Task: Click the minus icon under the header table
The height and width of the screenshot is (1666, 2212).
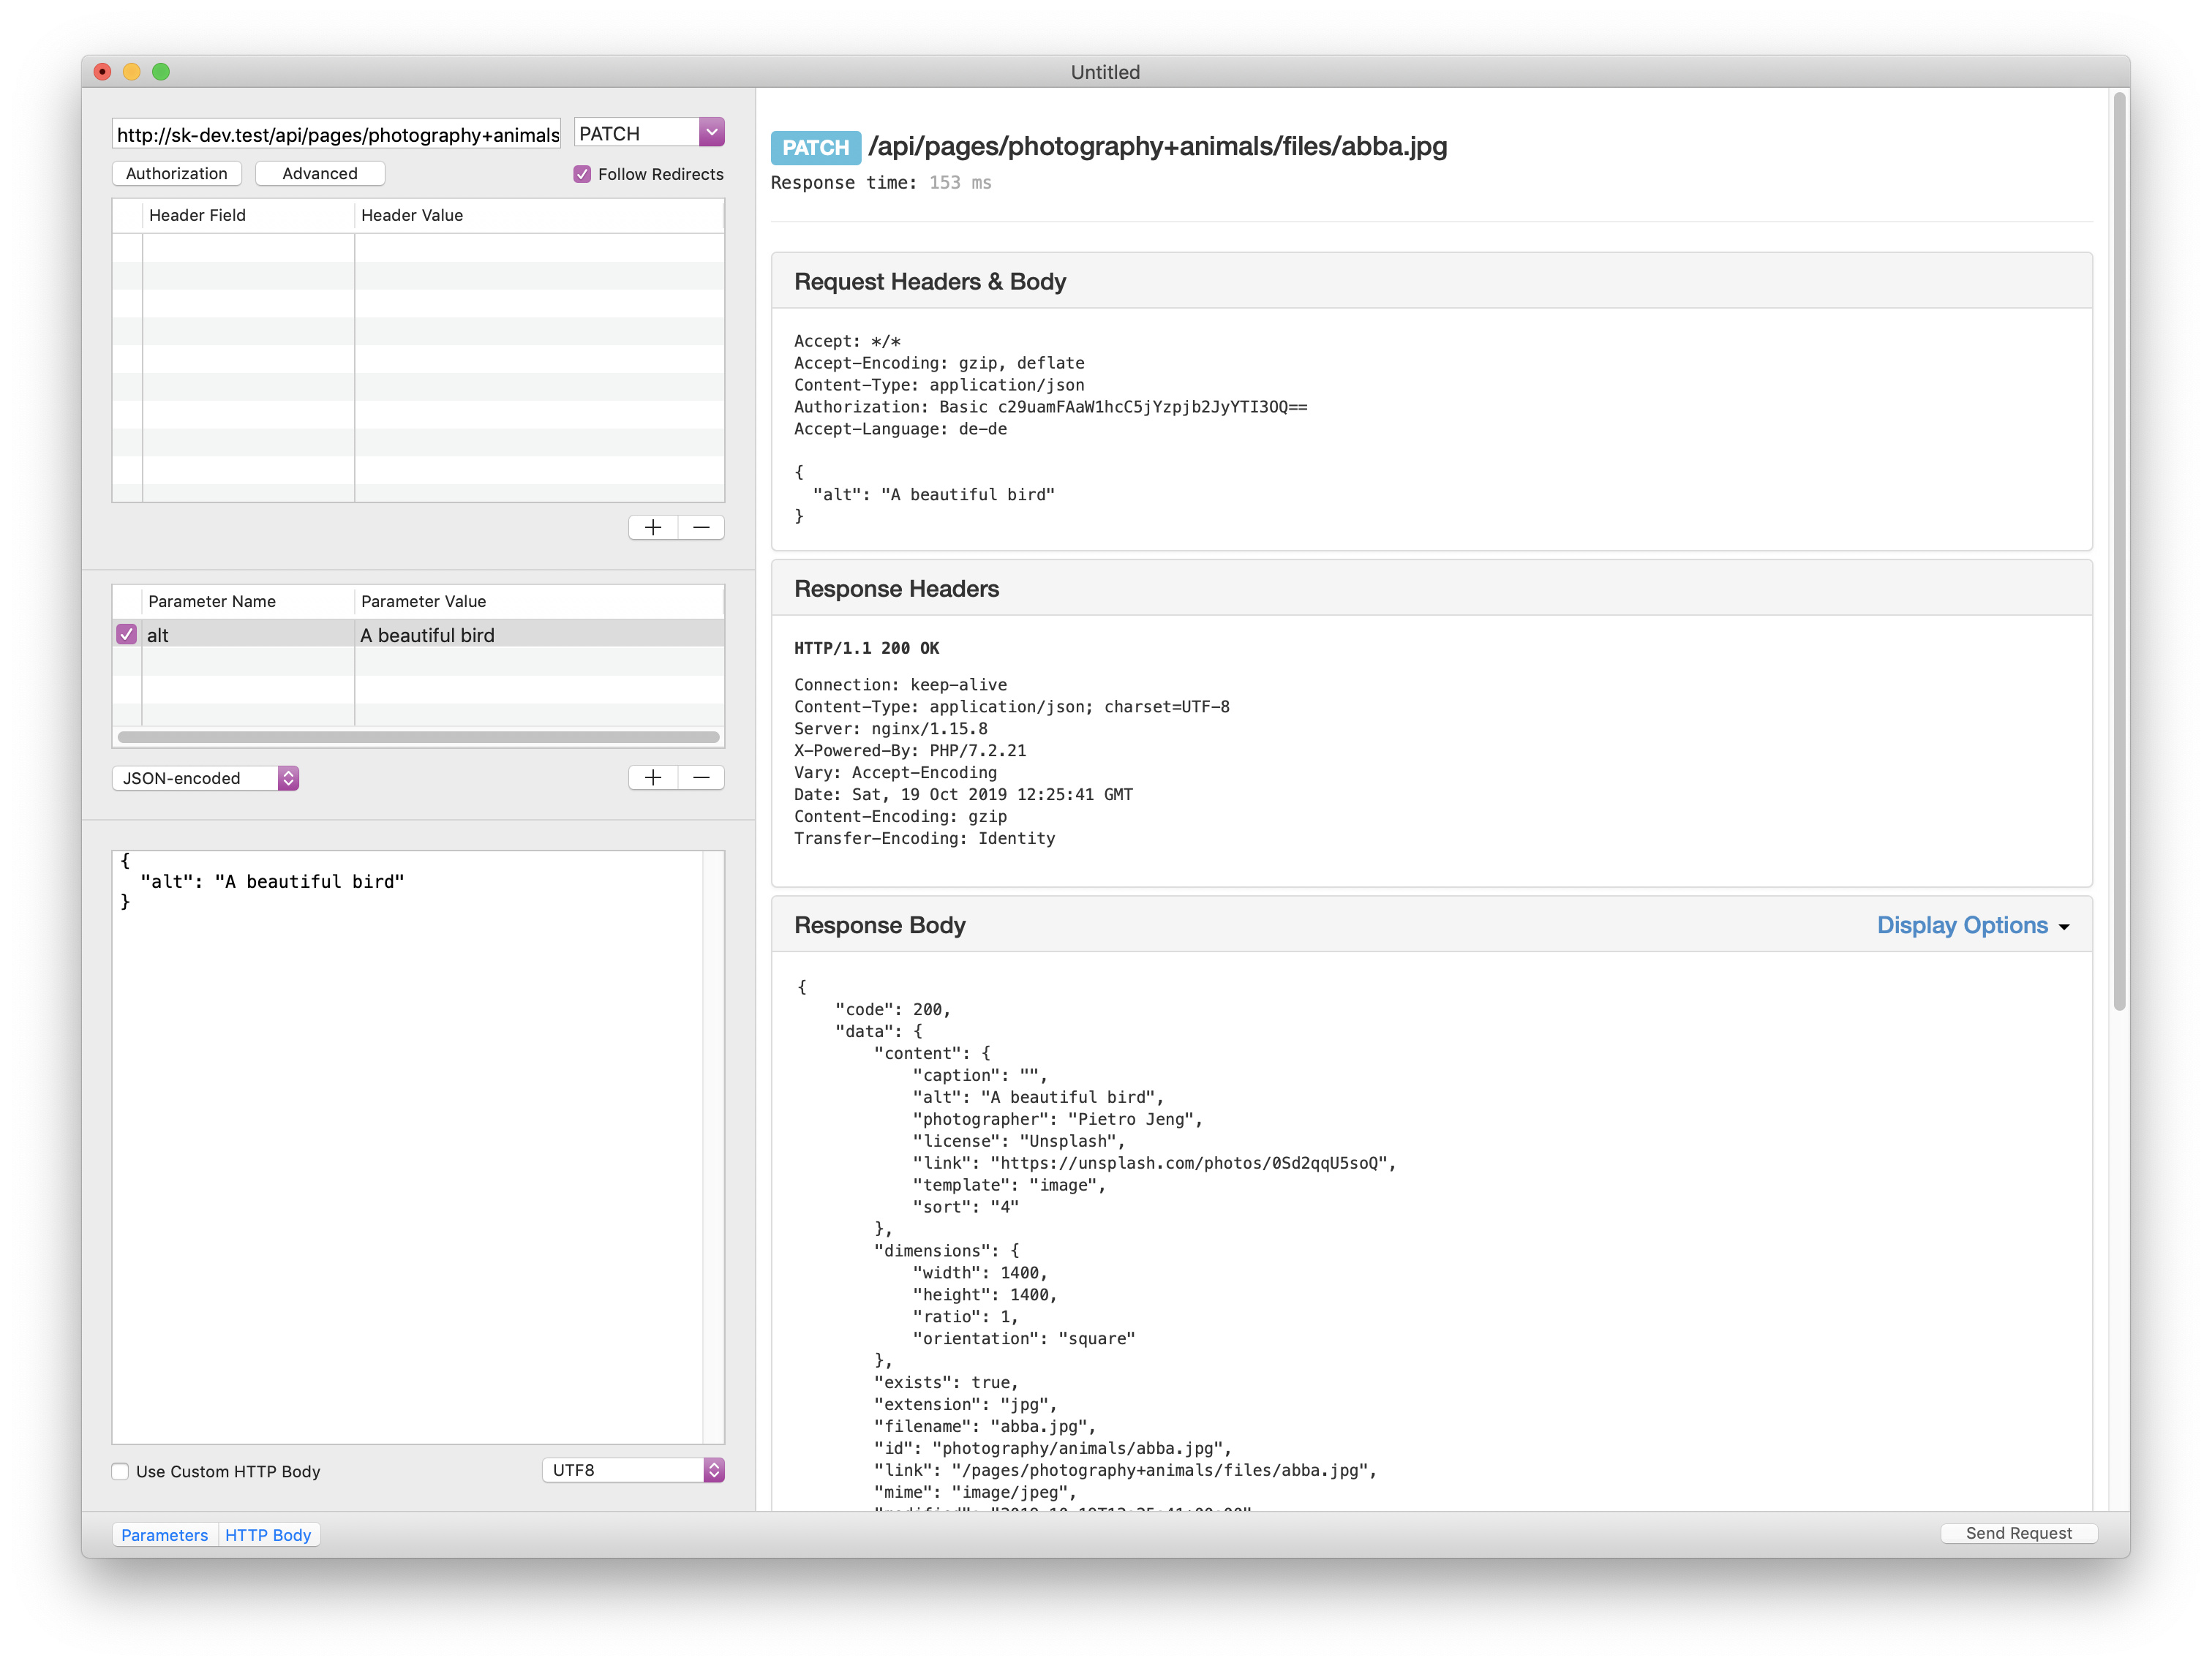Action: [x=701, y=528]
